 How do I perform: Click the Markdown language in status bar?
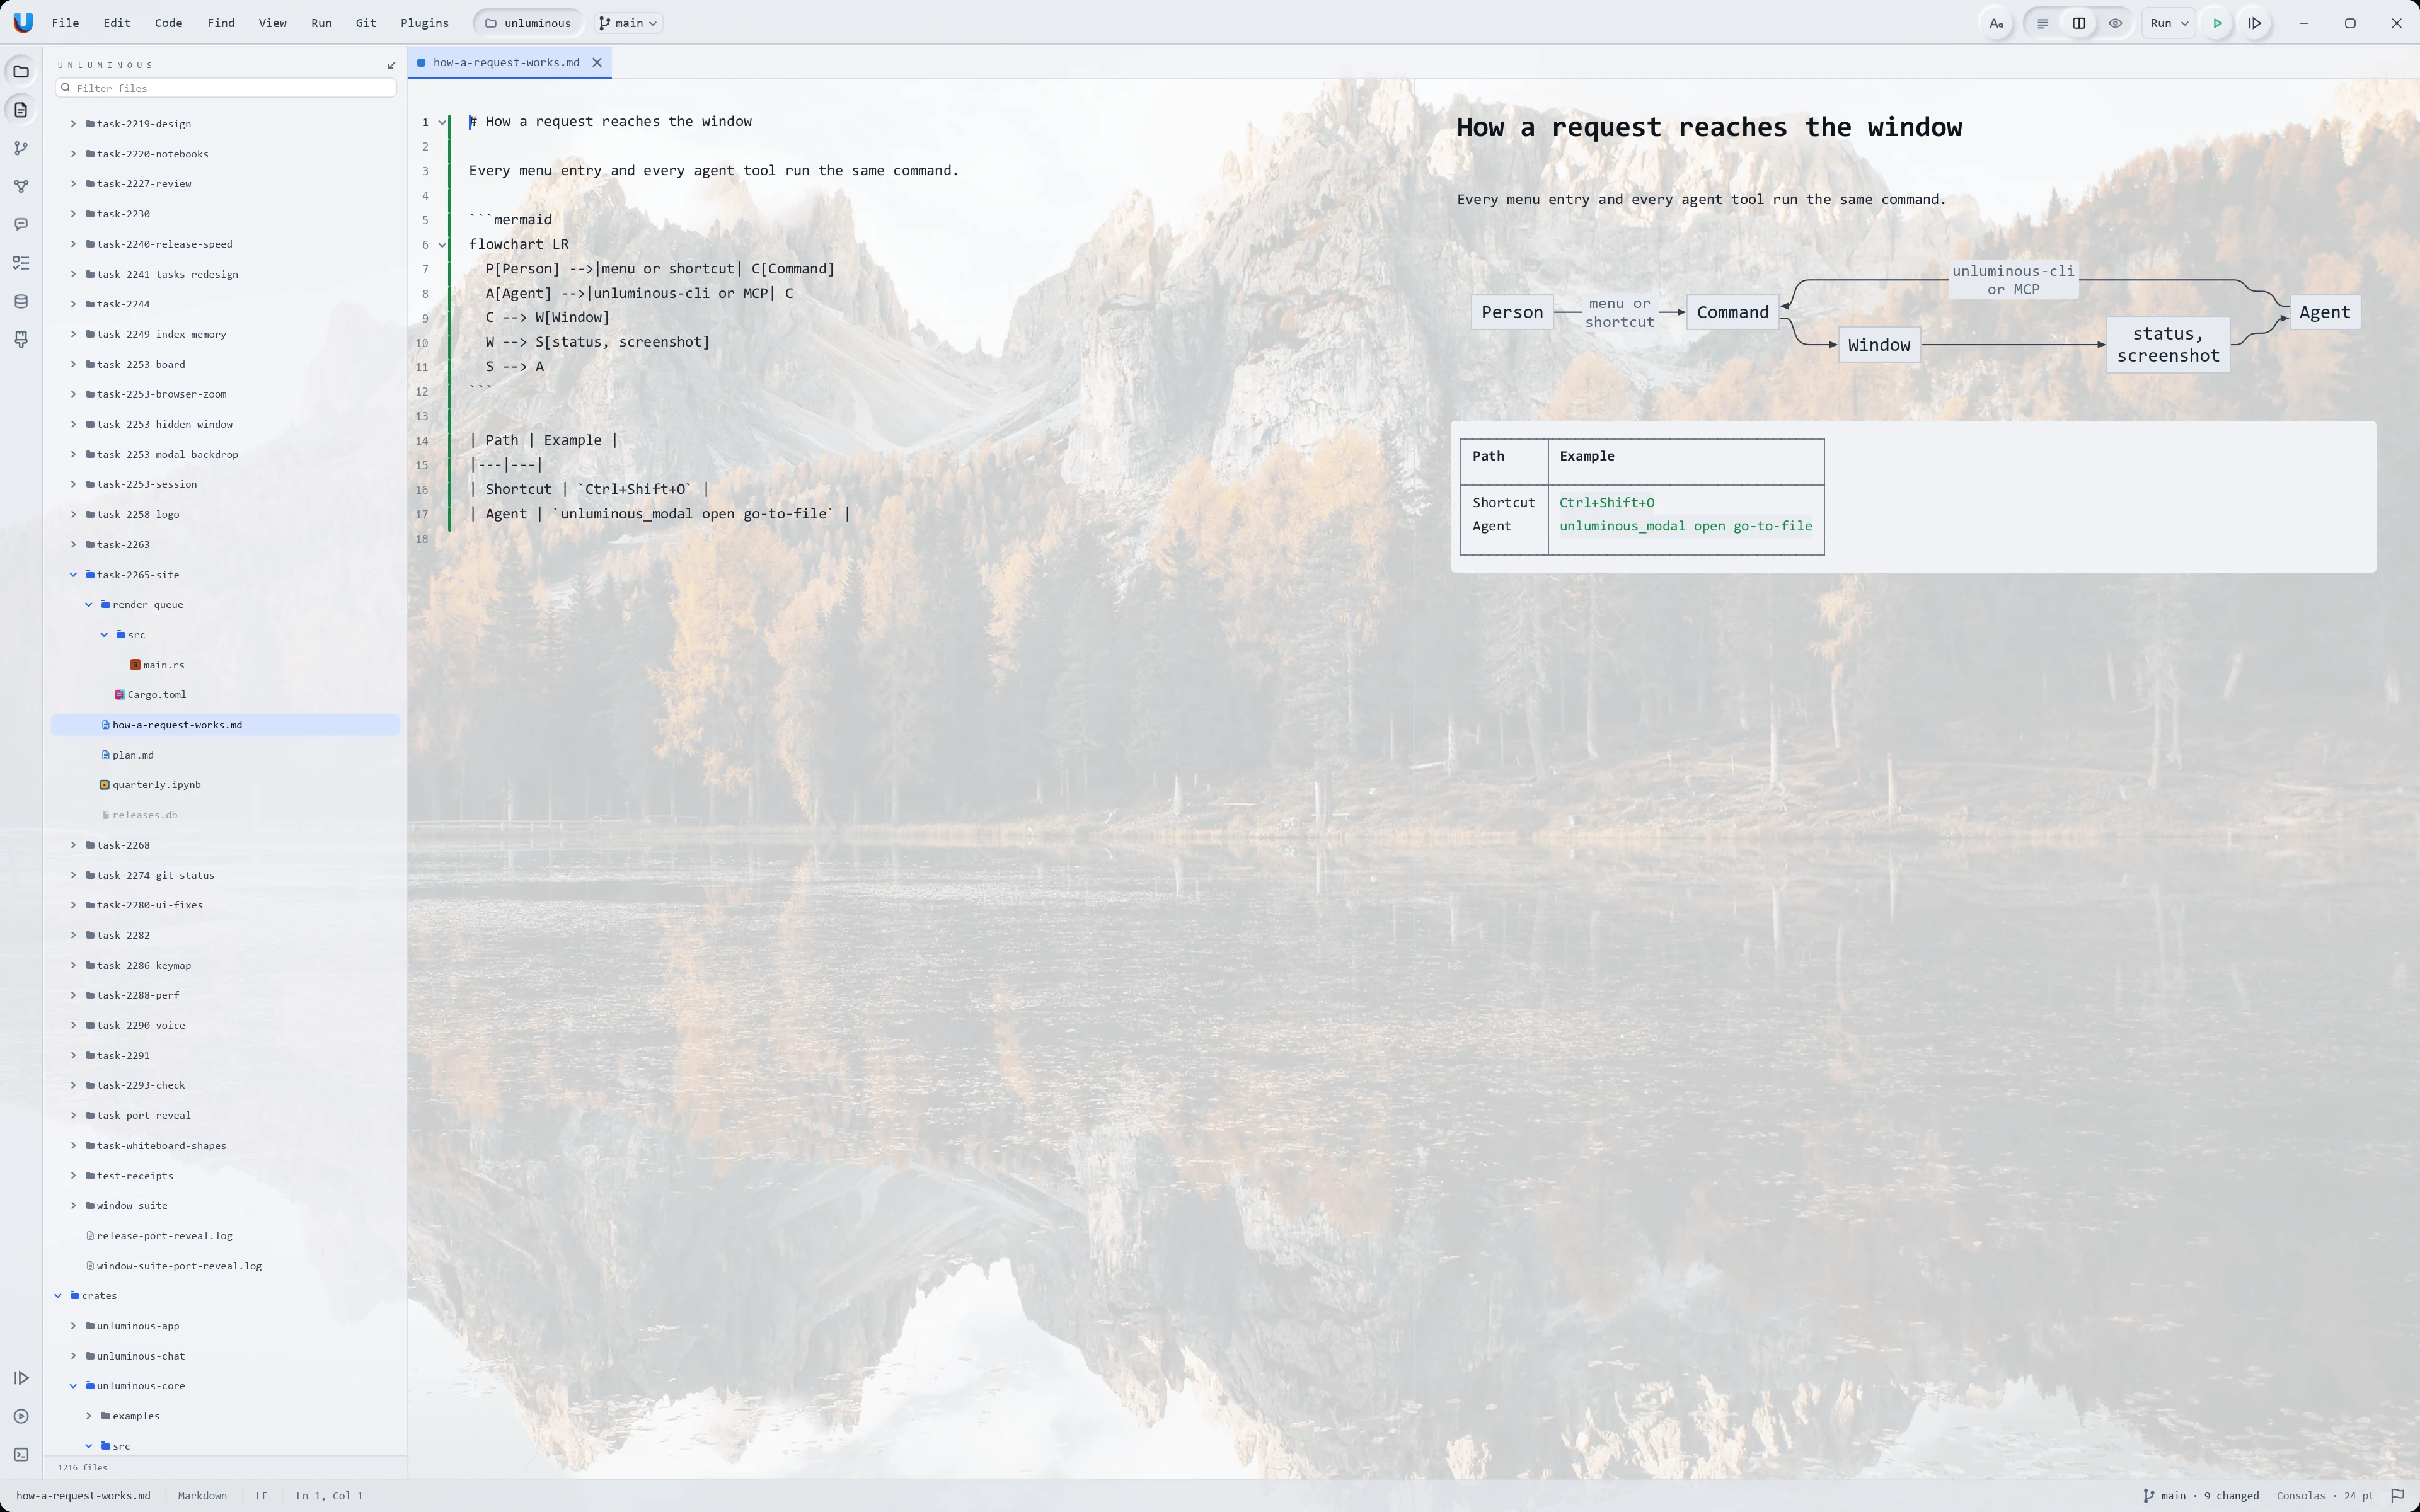click(x=202, y=1496)
